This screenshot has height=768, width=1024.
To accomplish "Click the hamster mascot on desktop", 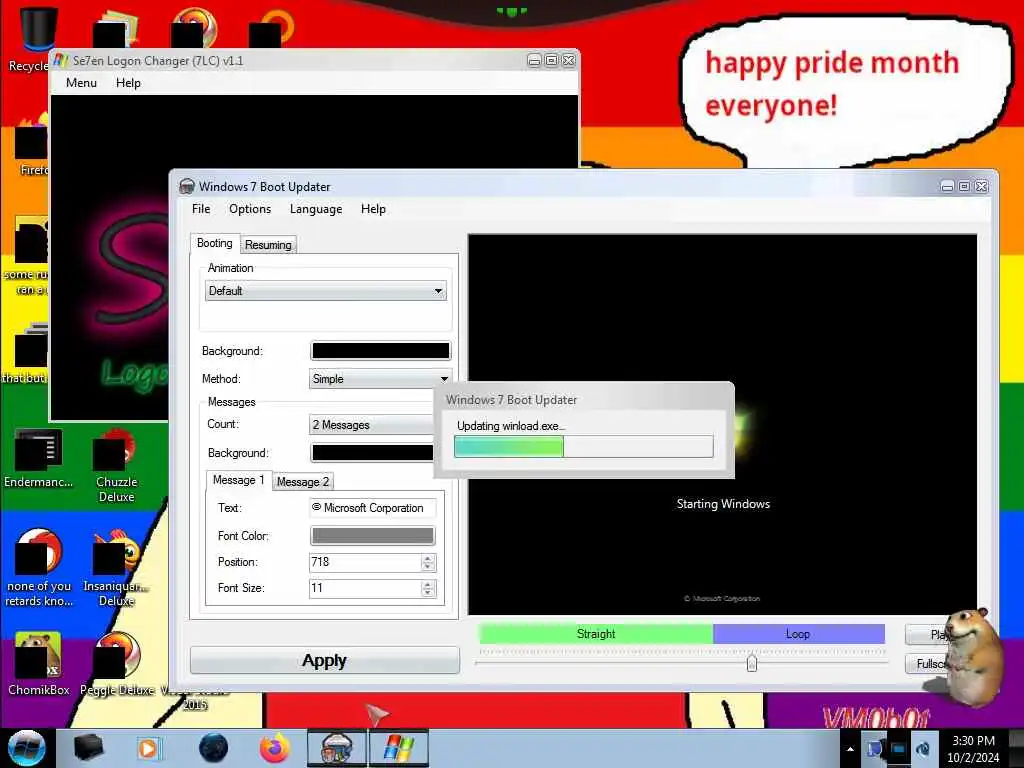I will (974, 656).
